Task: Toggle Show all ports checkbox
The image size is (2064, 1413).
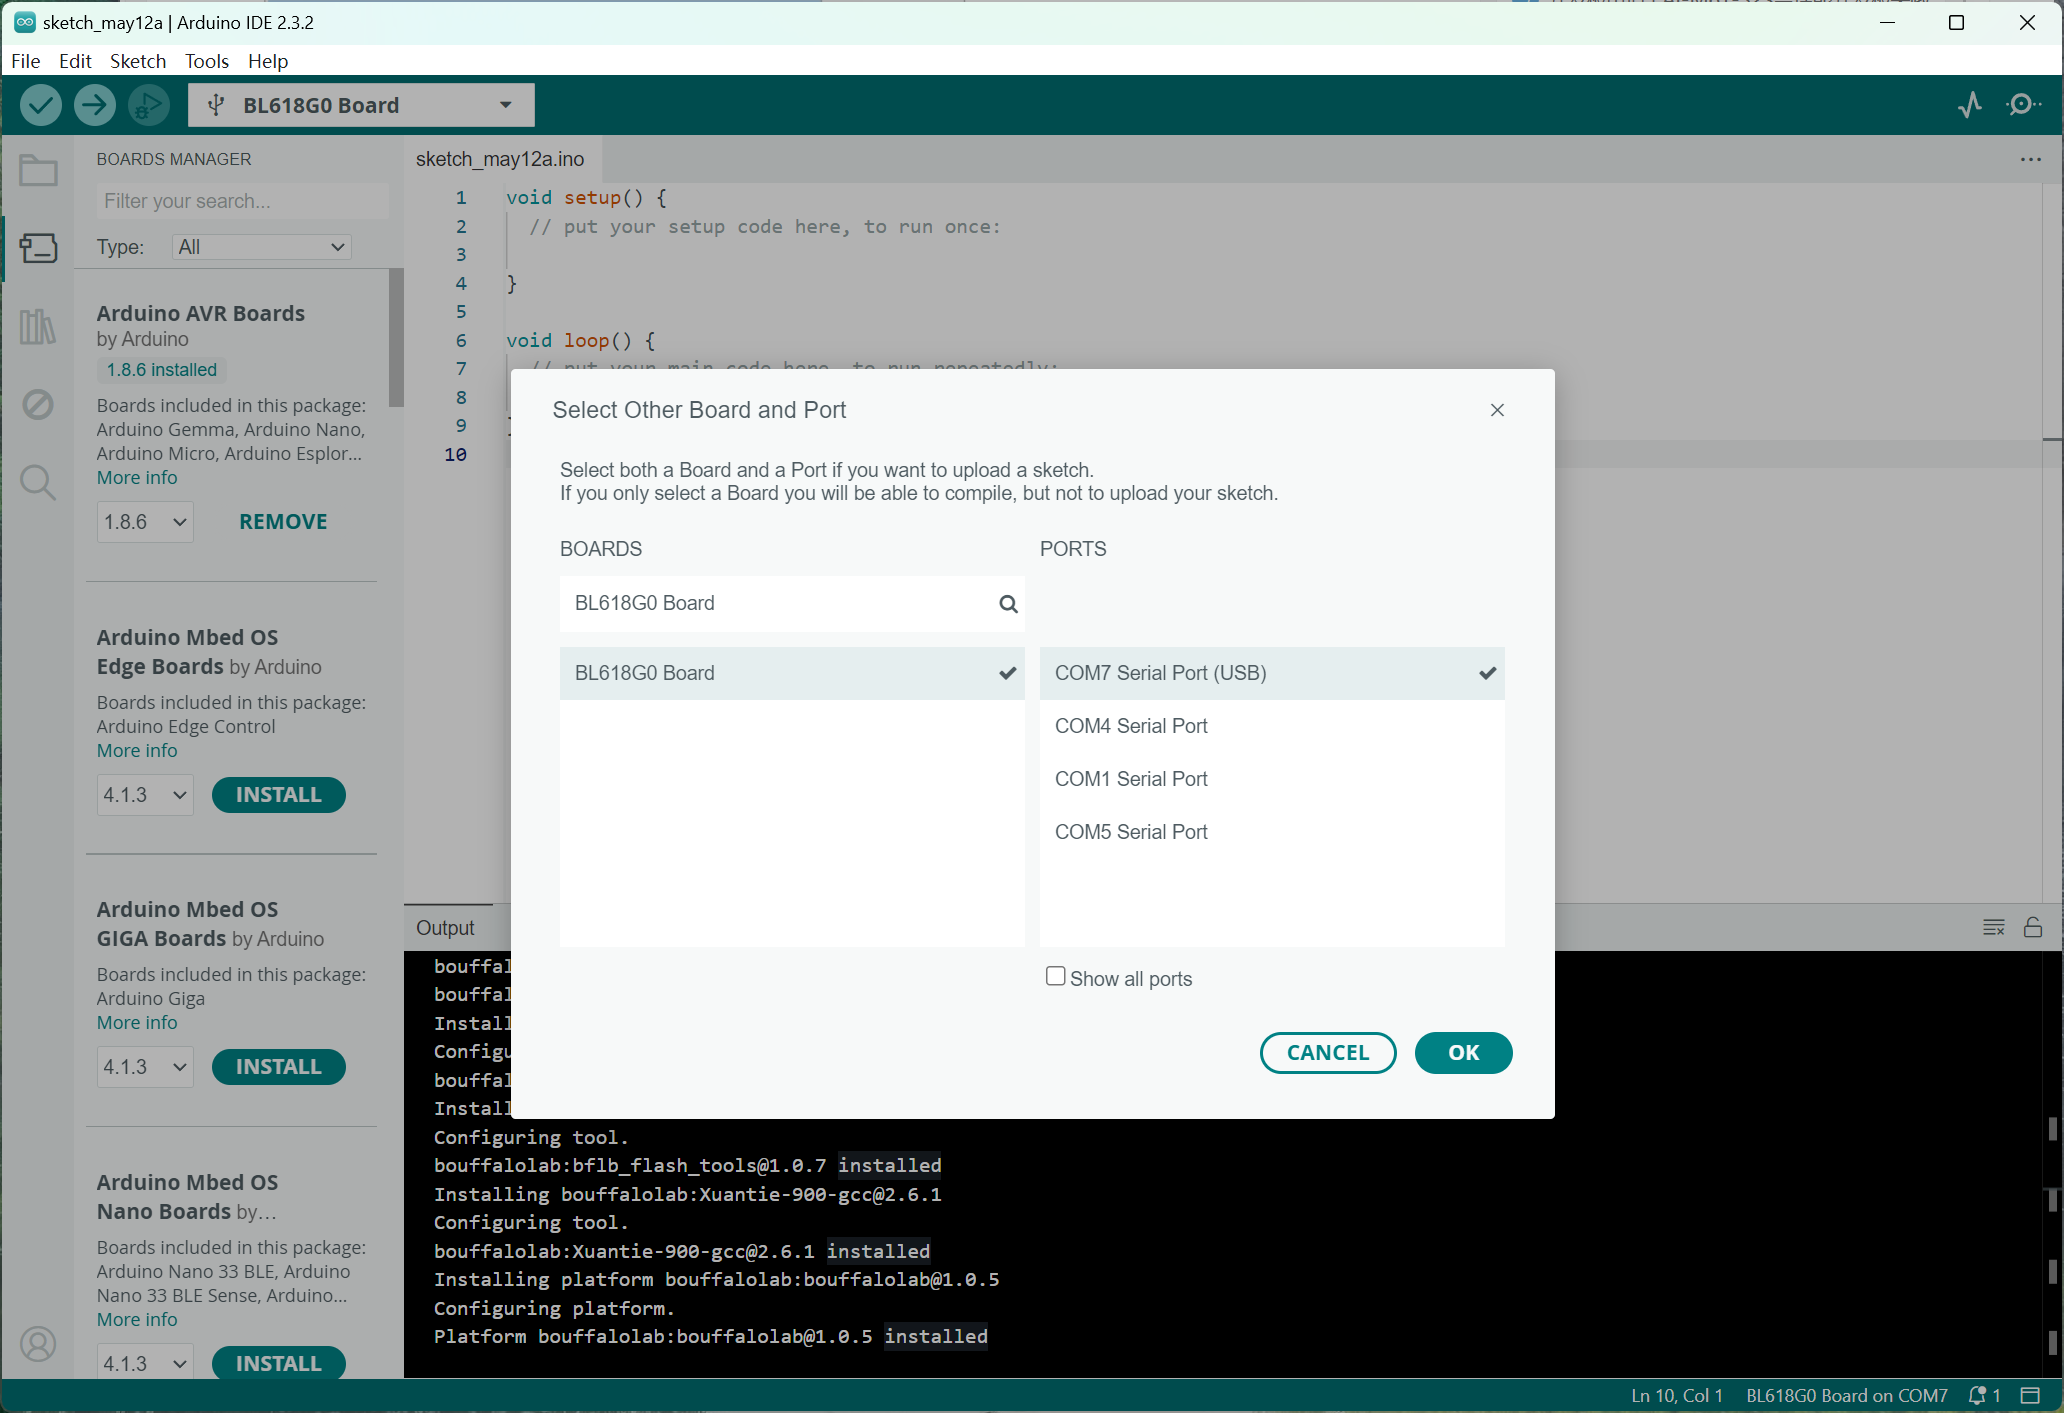Action: (1054, 977)
